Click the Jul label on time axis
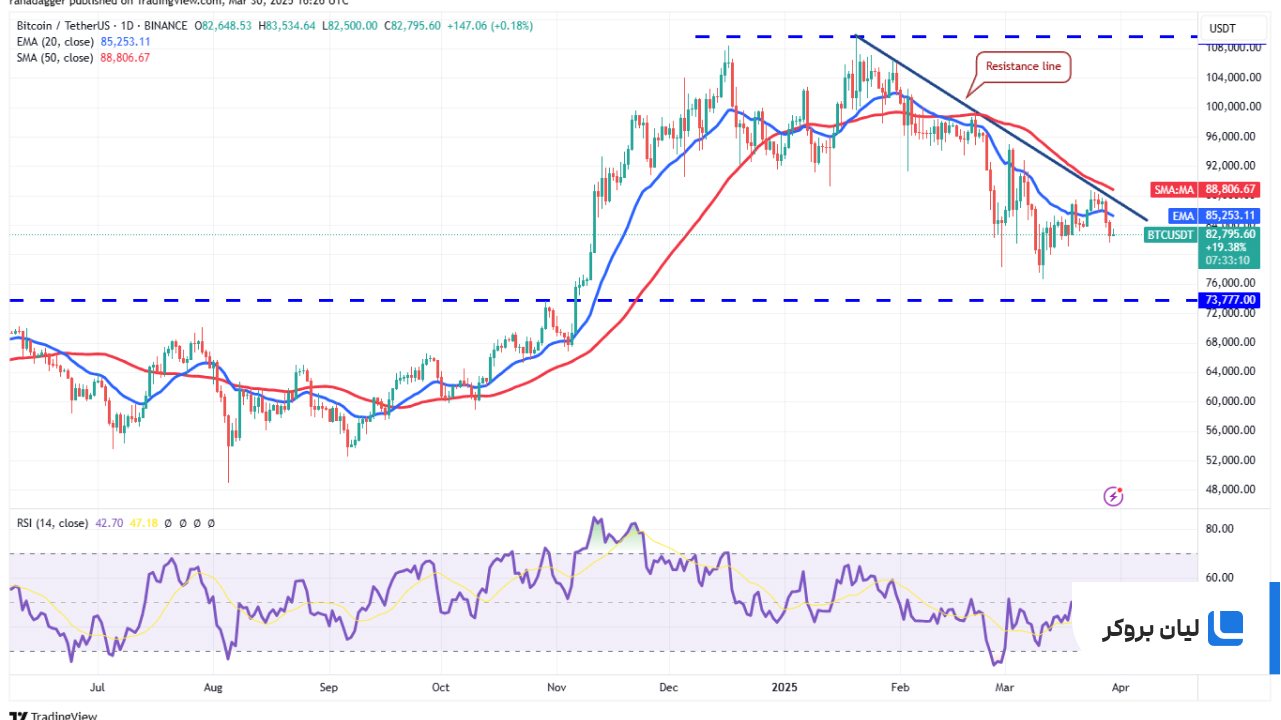The height and width of the screenshot is (720, 1281). coord(97,688)
